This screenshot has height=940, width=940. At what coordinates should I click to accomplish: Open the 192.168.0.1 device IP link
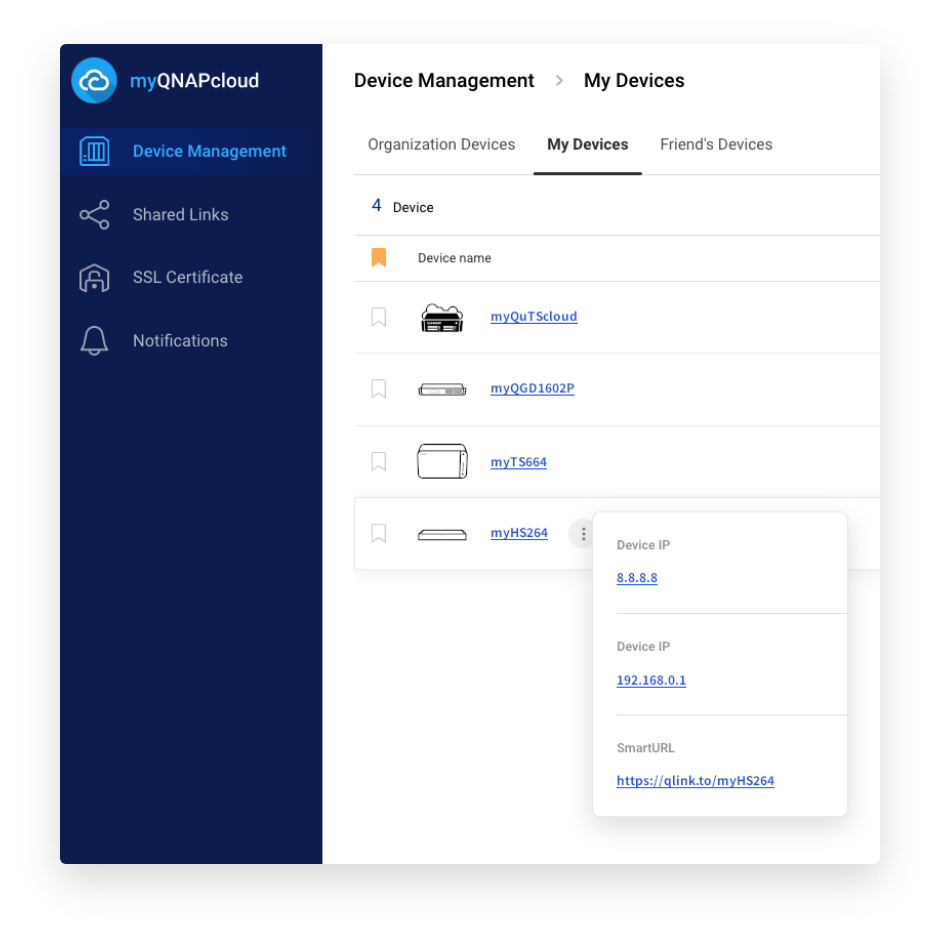[651, 681]
